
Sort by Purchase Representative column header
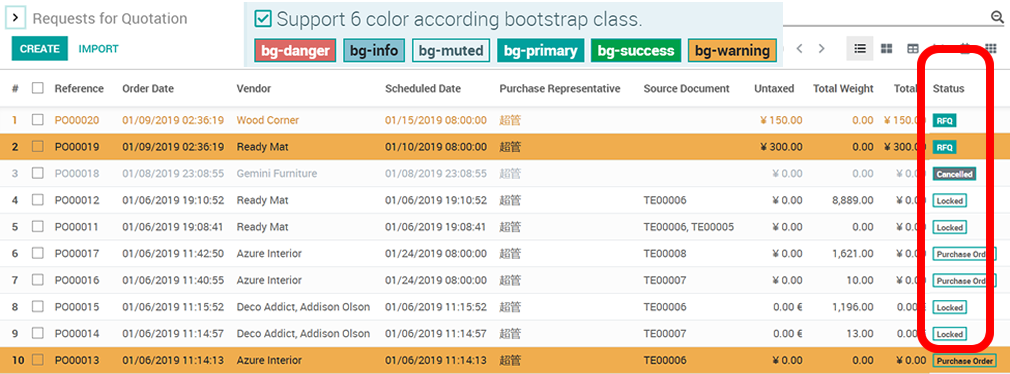[560, 89]
